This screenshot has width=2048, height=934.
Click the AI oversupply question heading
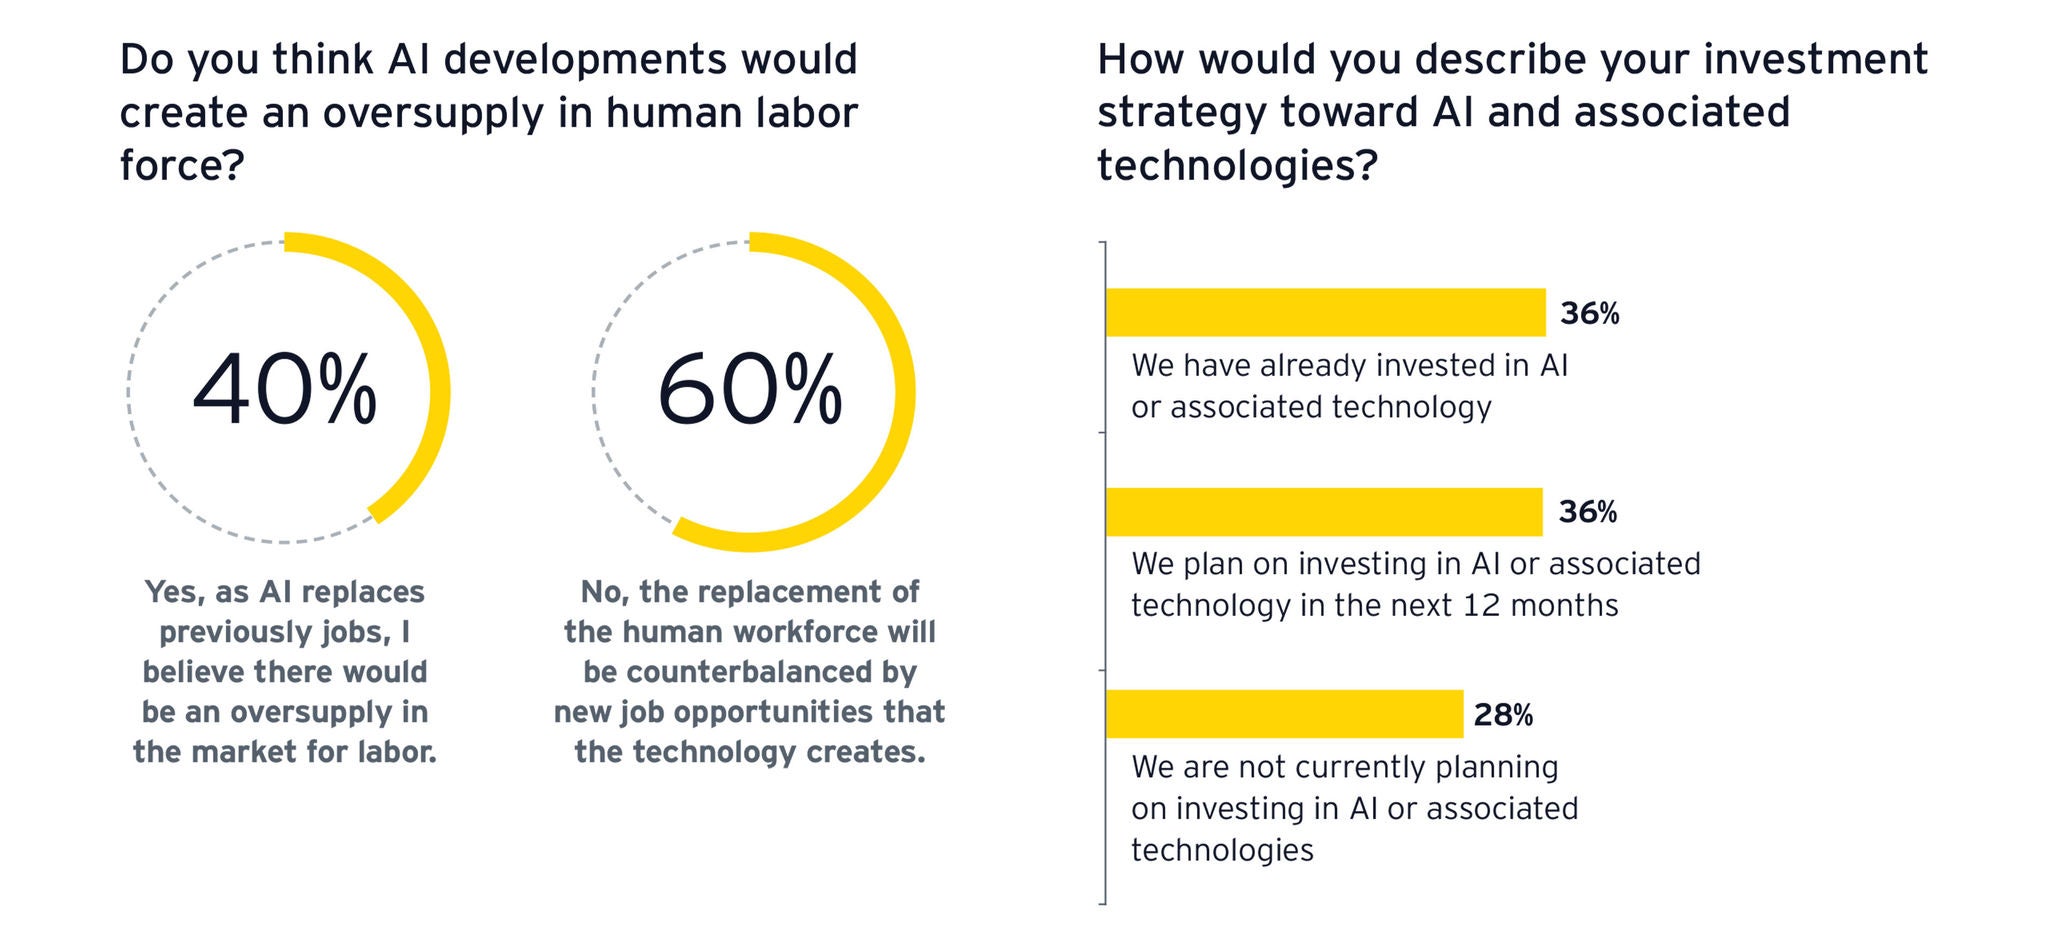488,112
